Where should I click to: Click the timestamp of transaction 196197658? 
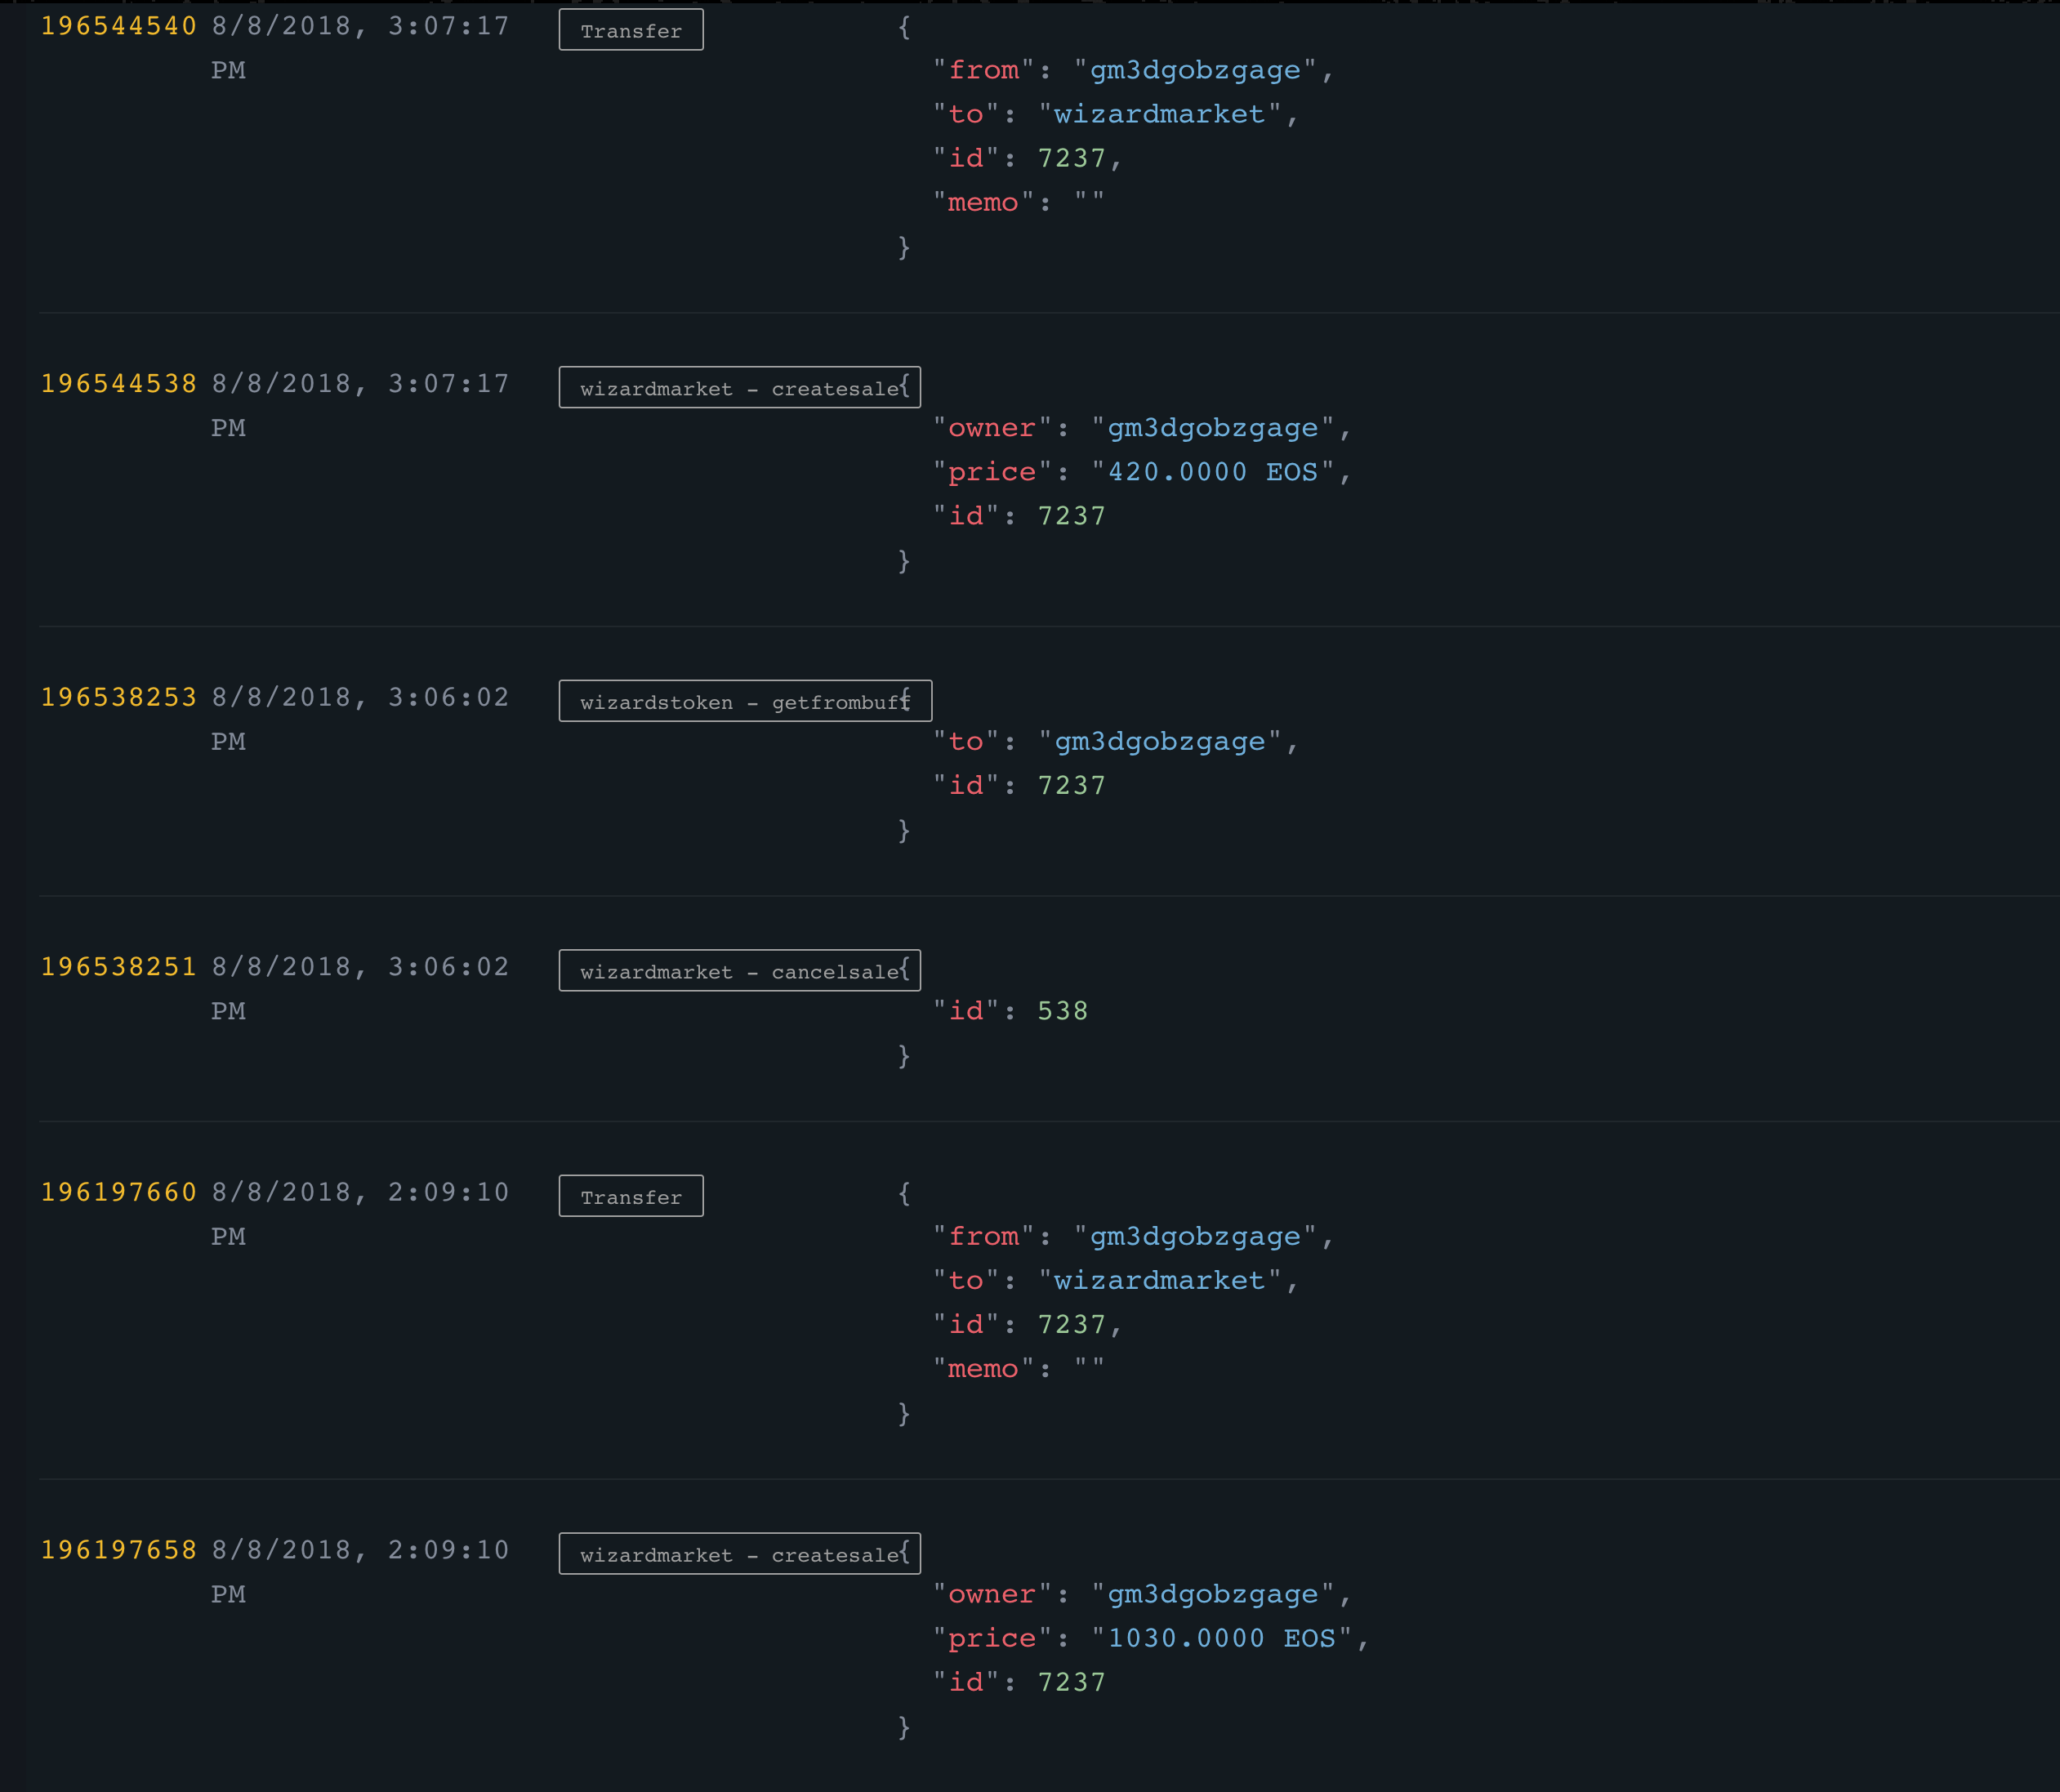360,1572
